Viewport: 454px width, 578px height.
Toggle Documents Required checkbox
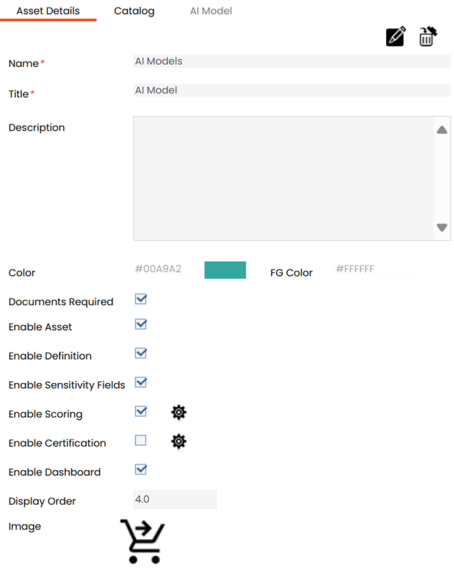tap(141, 299)
